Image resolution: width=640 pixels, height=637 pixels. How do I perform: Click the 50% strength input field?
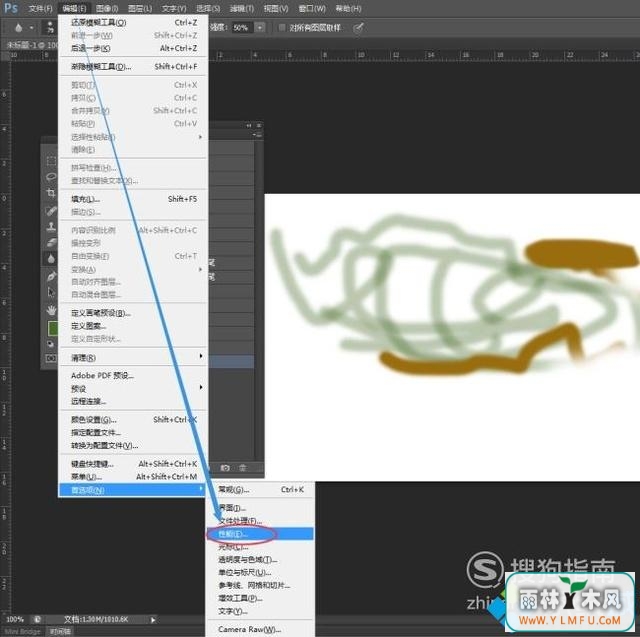tap(242, 27)
